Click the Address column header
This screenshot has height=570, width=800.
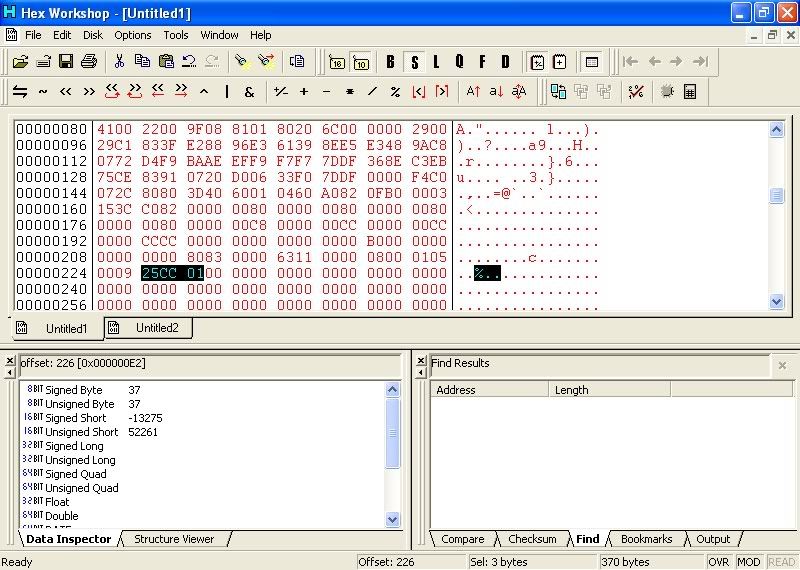(490, 390)
